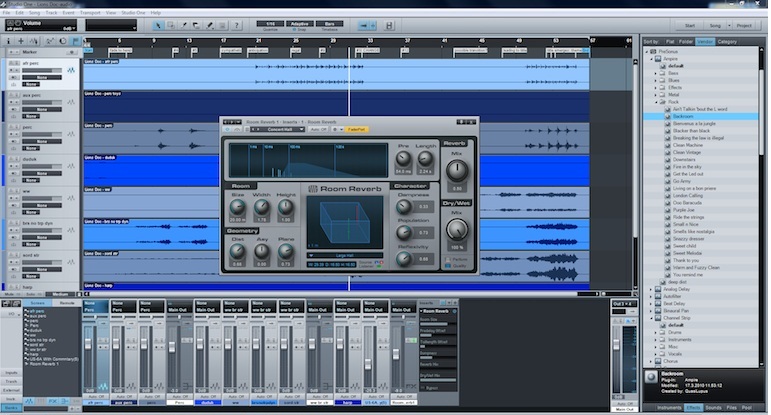This screenshot has width=771, height=415.
Task: Click the Remote tab in mixer panel
Action: 66,303
